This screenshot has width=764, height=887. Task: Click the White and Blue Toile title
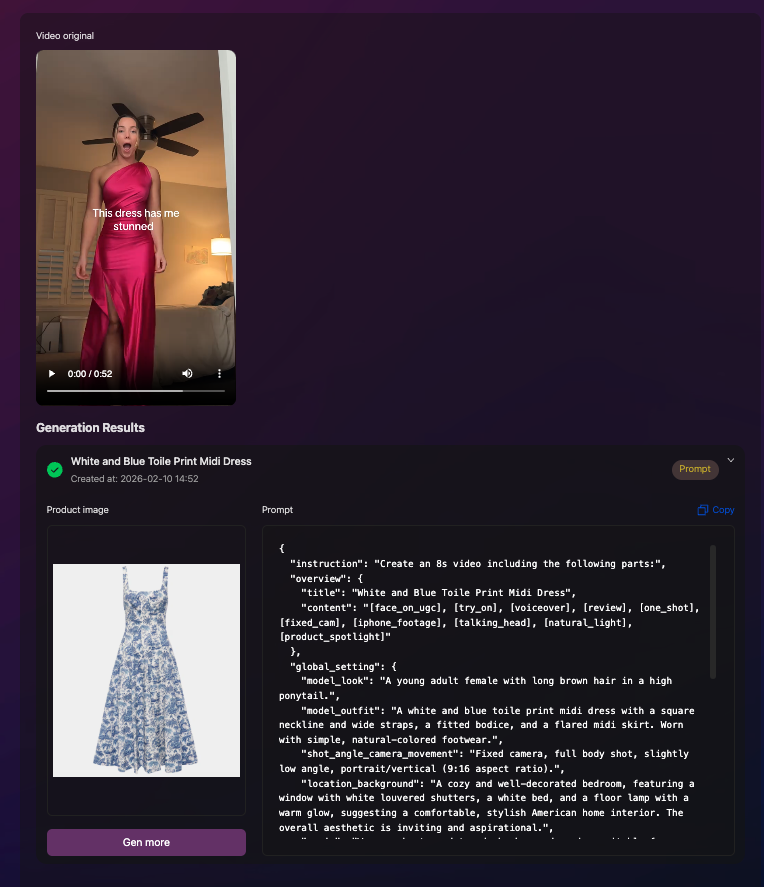(161, 461)
